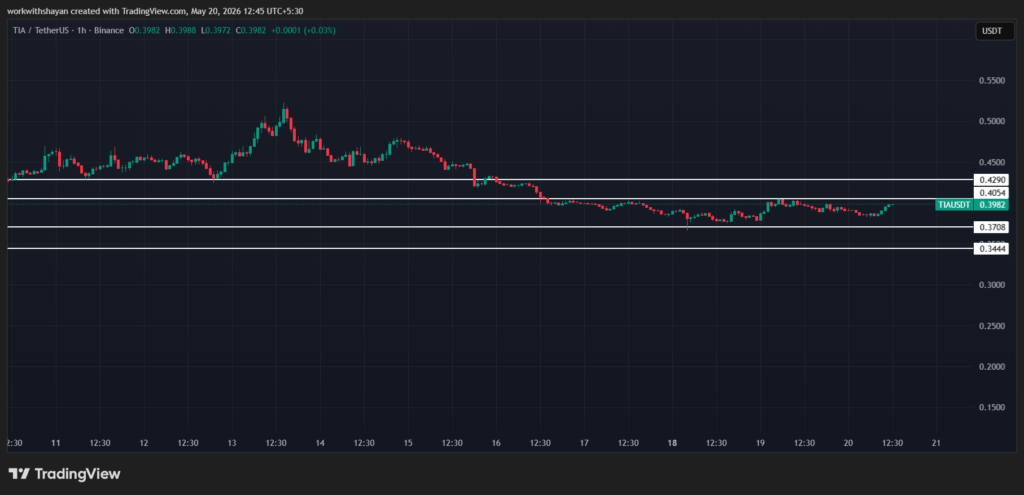1024x495 pixels.
Task: Select the horizontal line at 0.4290
Action: [490, 179]
